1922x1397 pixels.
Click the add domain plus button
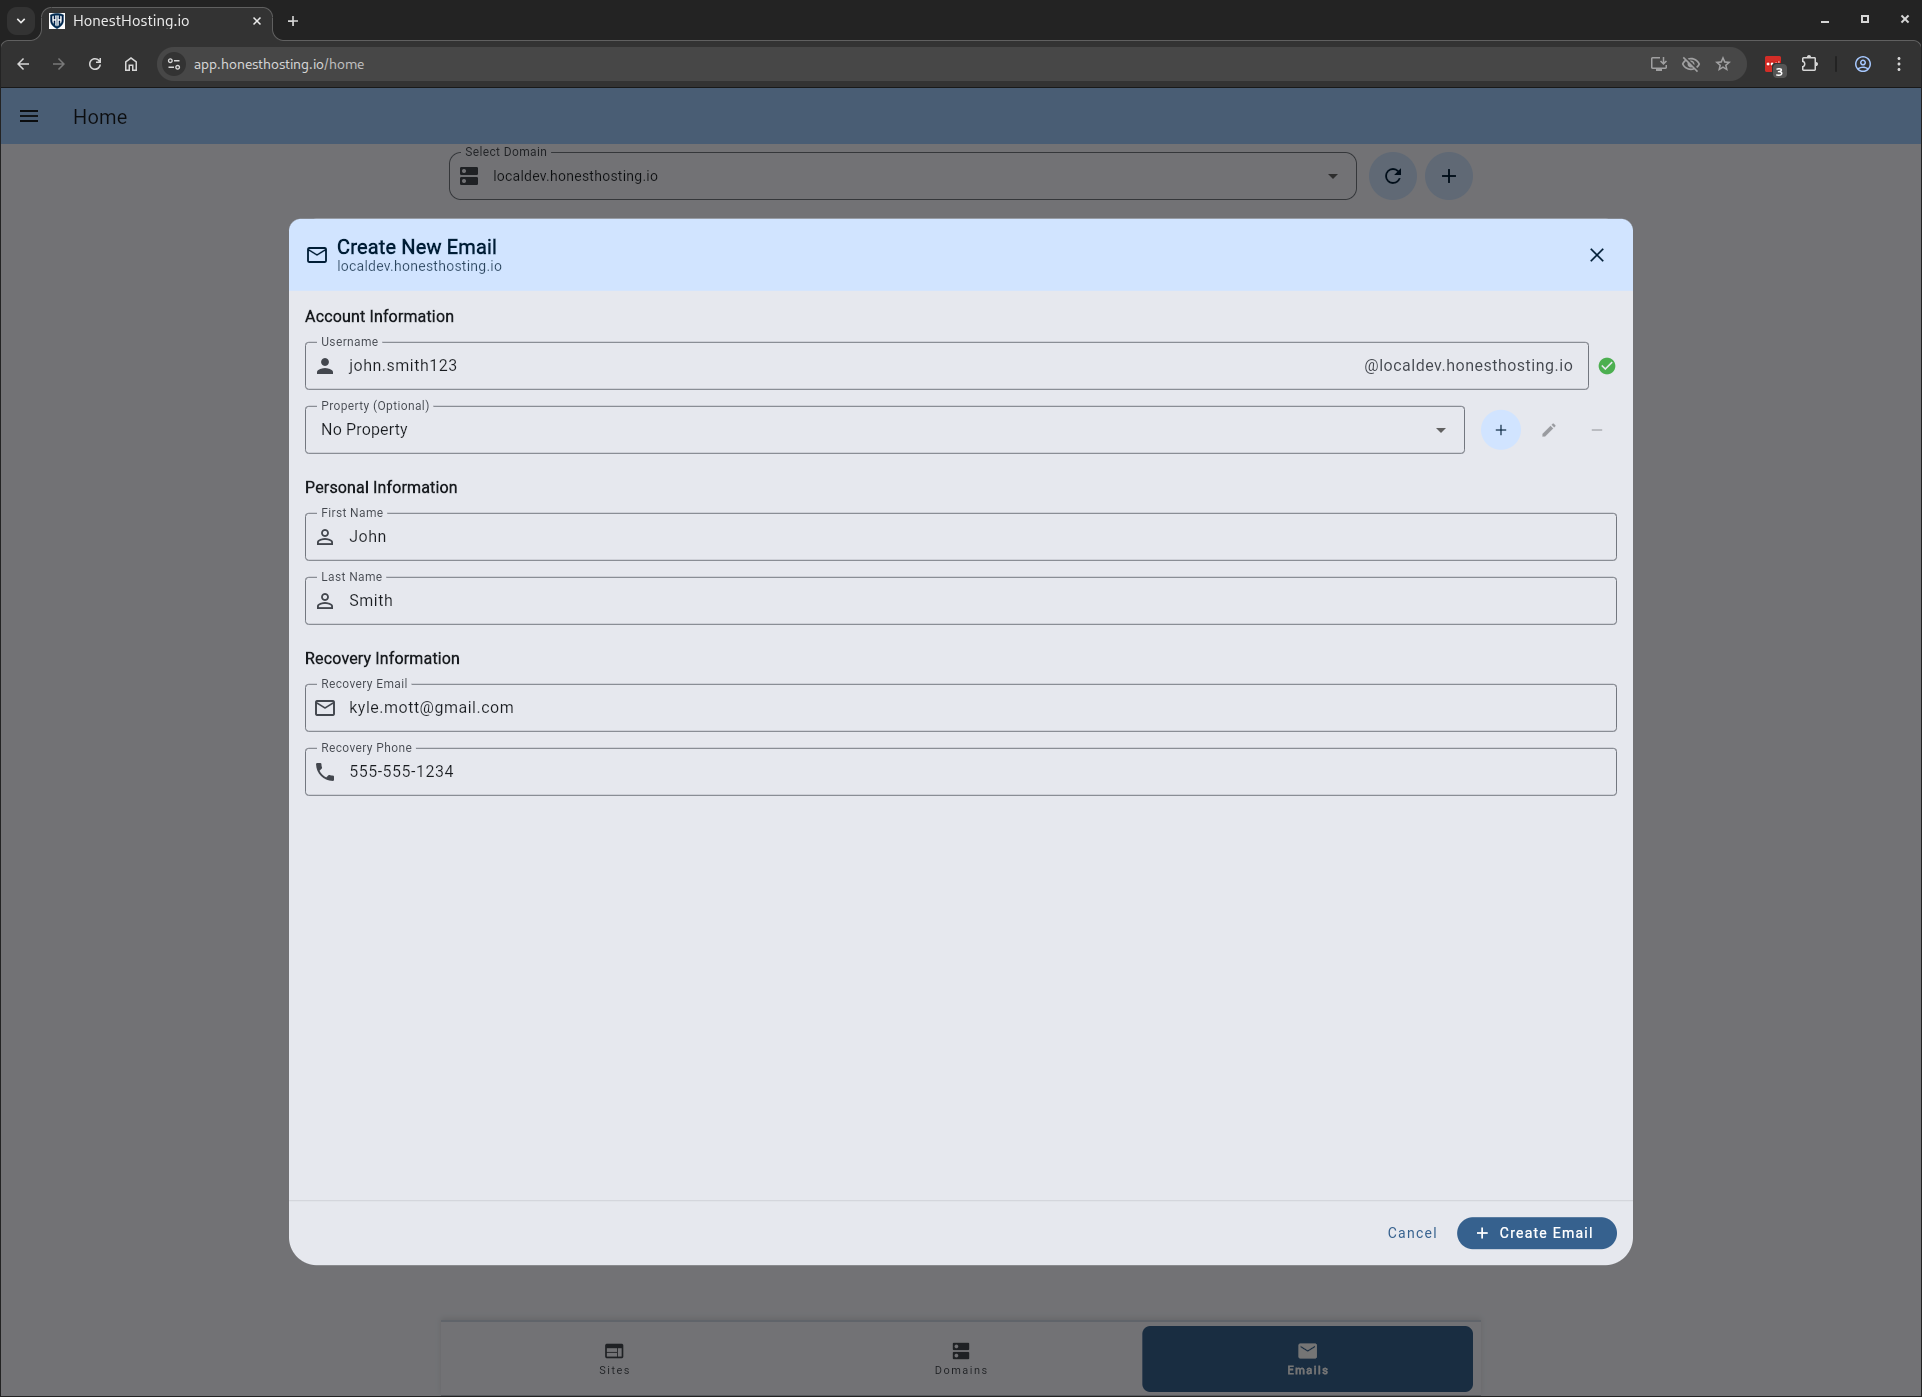click(x=1448, y=176)
